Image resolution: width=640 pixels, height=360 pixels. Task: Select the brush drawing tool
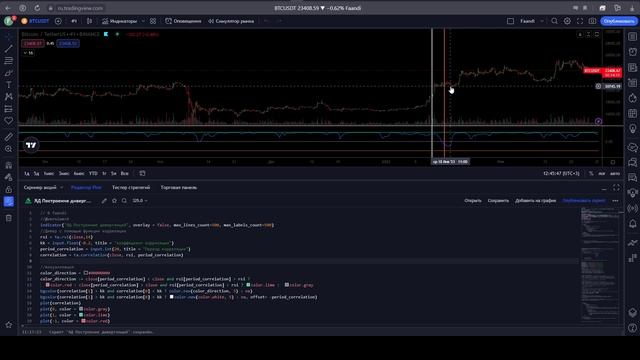(9, 73)
